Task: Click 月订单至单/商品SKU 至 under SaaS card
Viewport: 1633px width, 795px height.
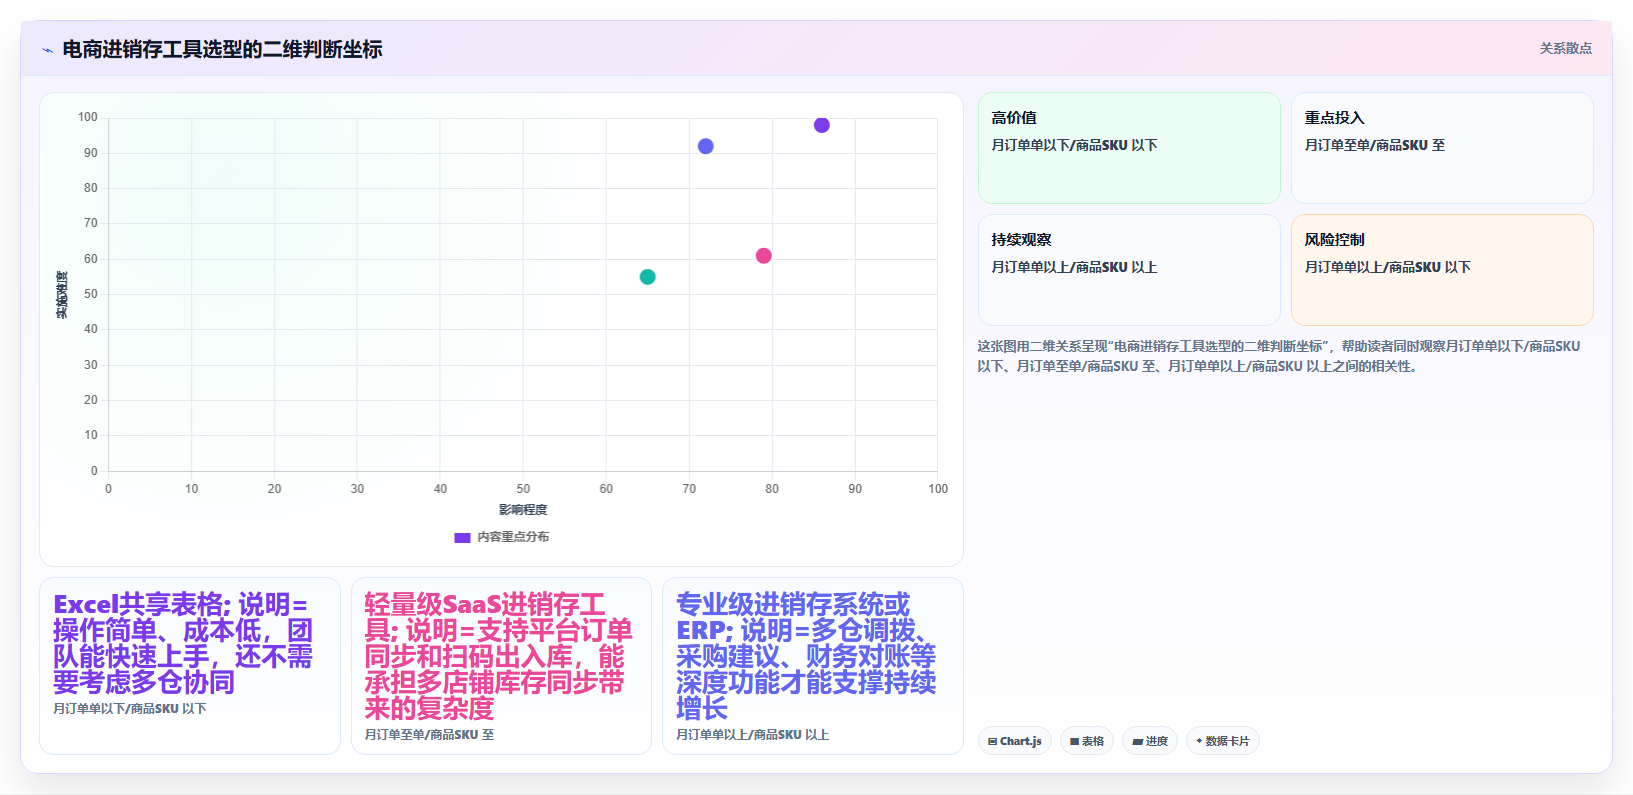Action: [x=429, y=734]
